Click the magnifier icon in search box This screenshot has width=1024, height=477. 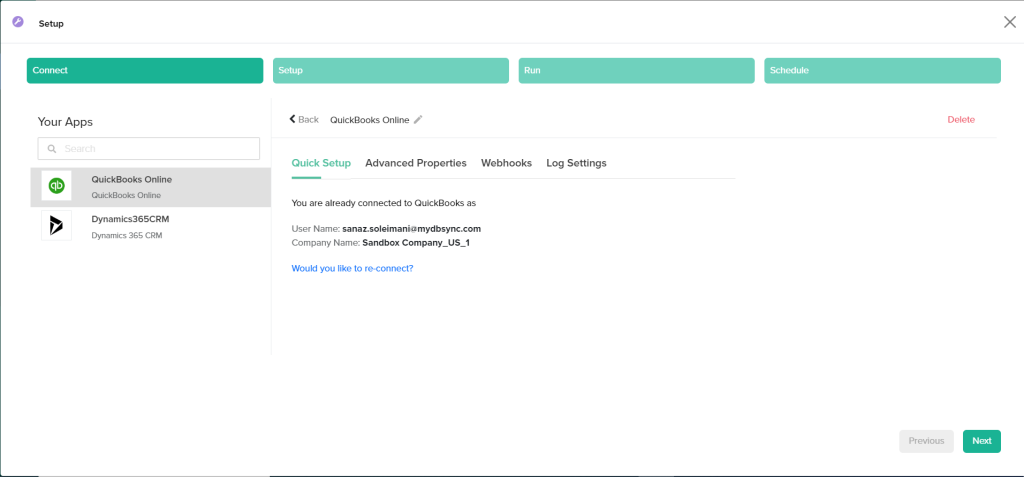[52, 149]
